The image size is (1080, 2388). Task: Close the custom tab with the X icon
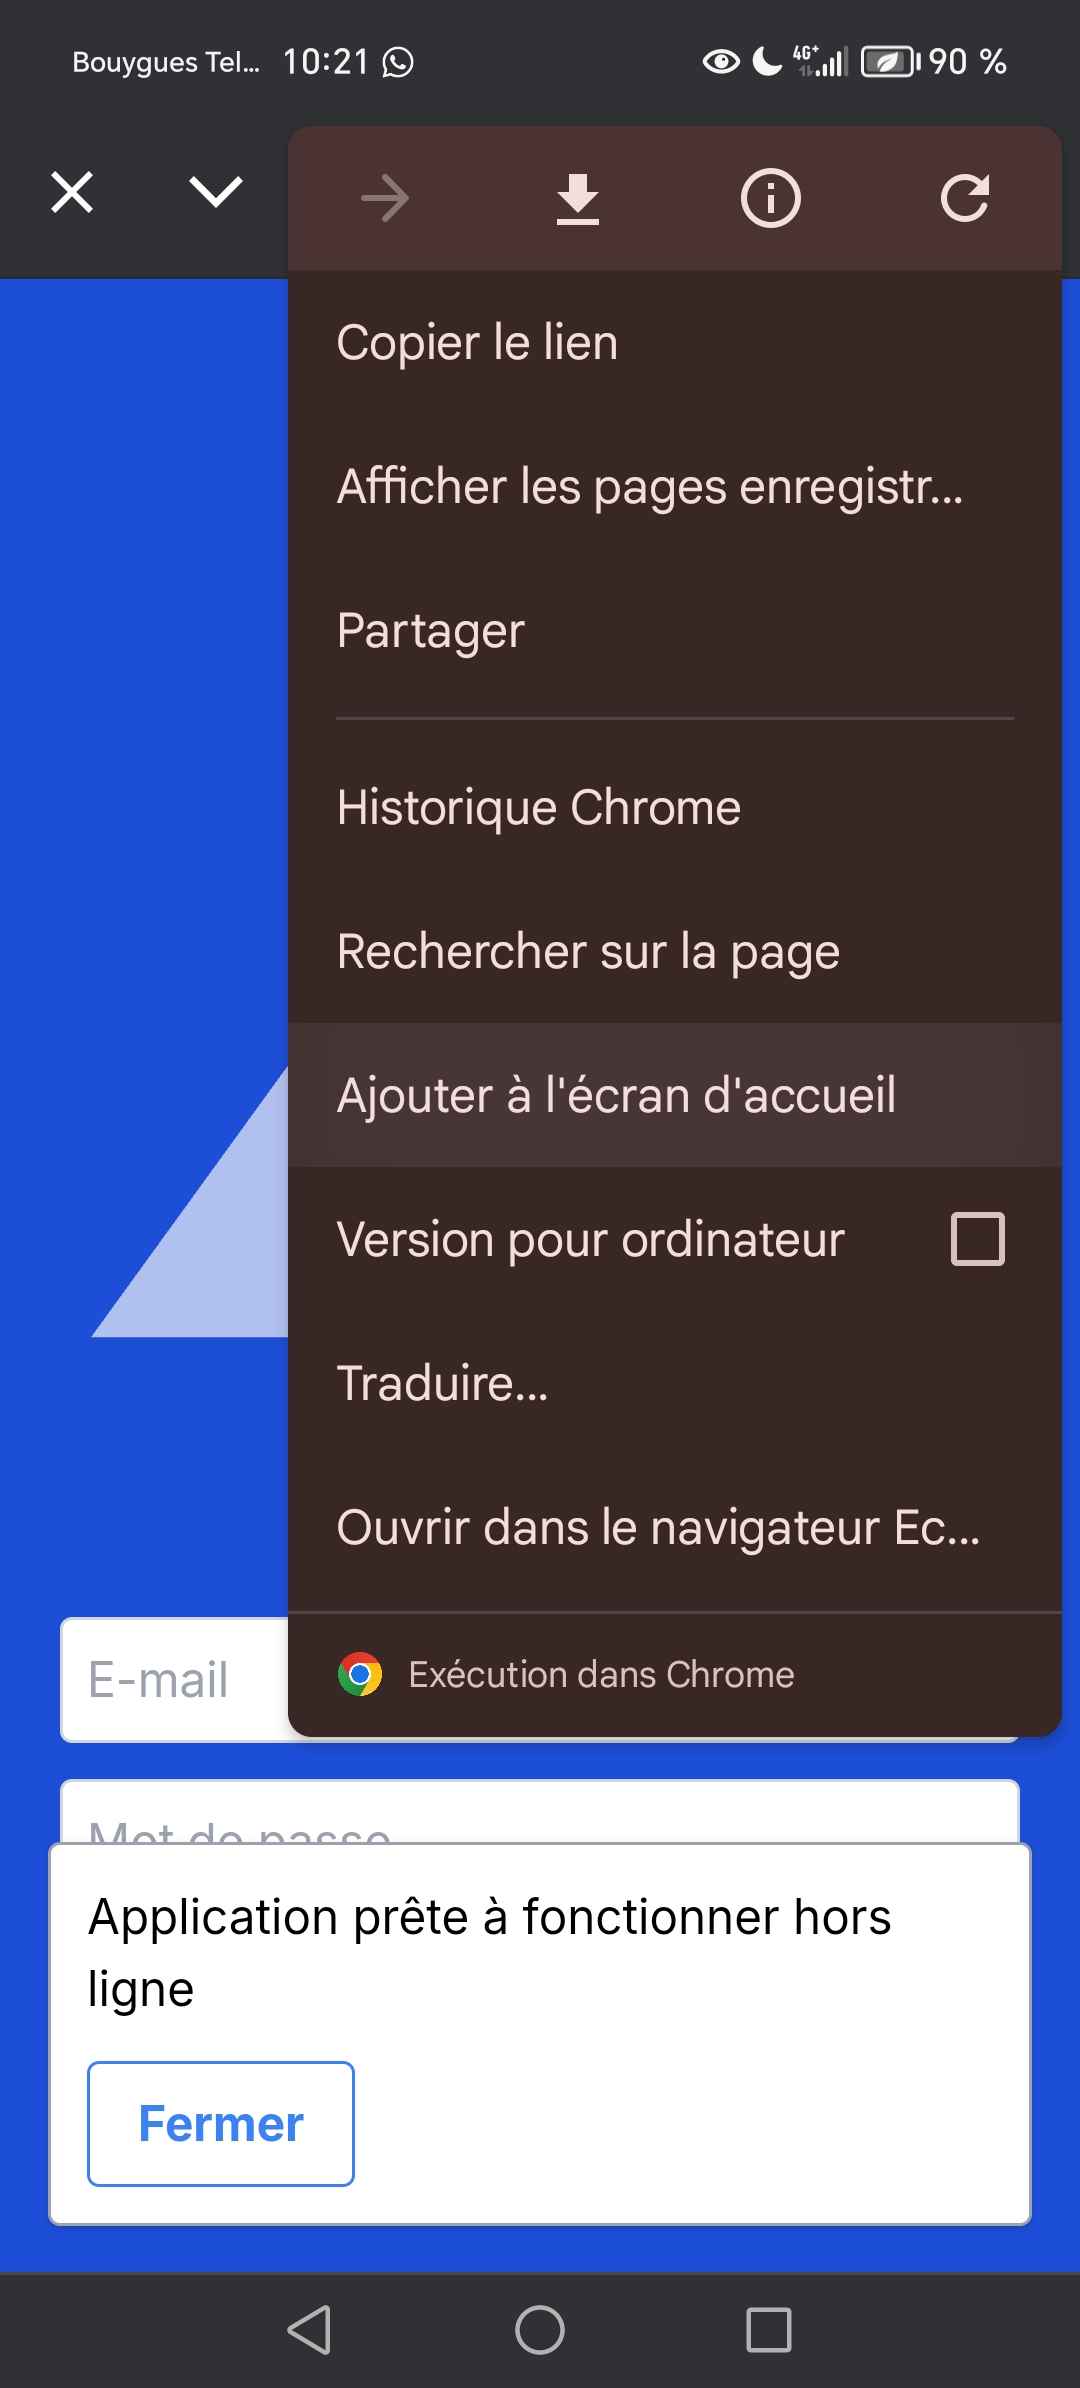point(72,192)
